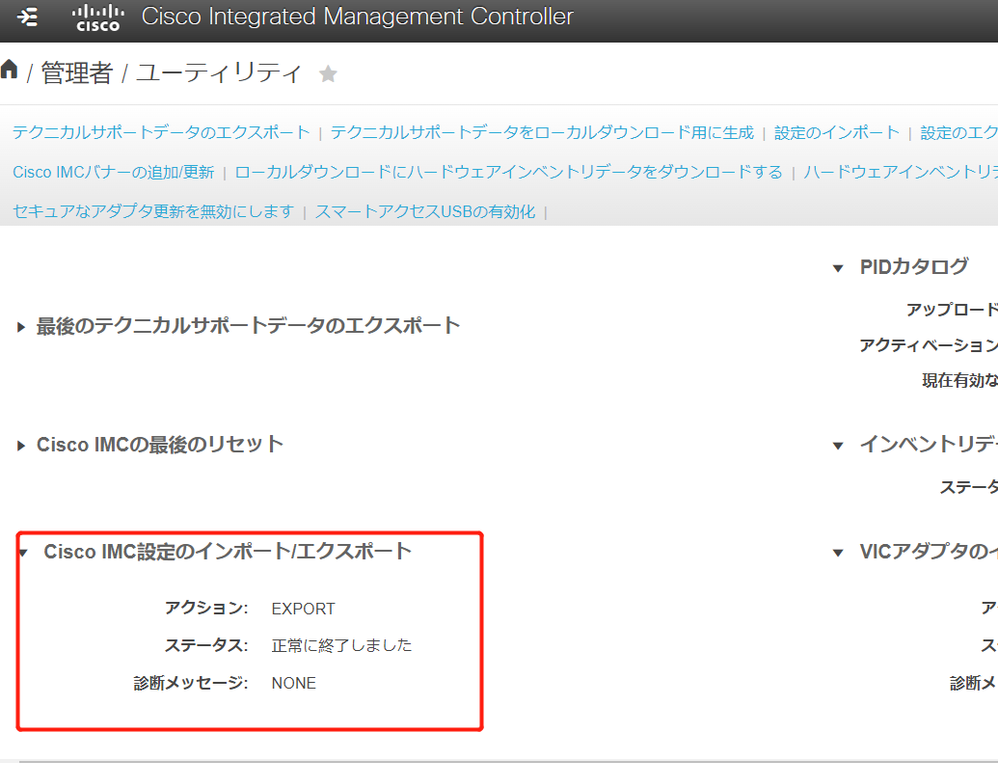Collapse Cisco IMC設定のインポート/エクスポート section
The width and height of the screenshot is (998, 763).
click(24, 552)
